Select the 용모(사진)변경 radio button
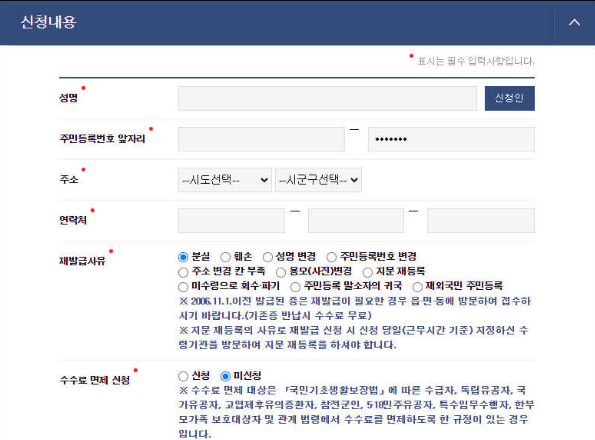The height and width of the screenshot is (440, 595). [x=281, y=272]
